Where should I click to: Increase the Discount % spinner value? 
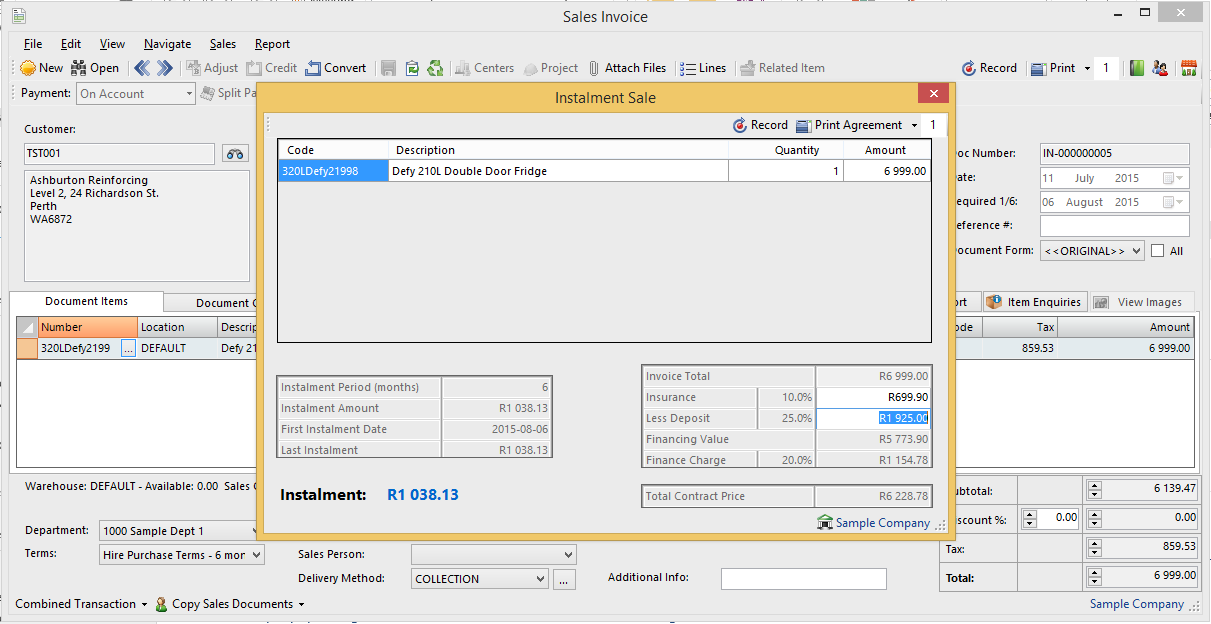pos(1029,515)
